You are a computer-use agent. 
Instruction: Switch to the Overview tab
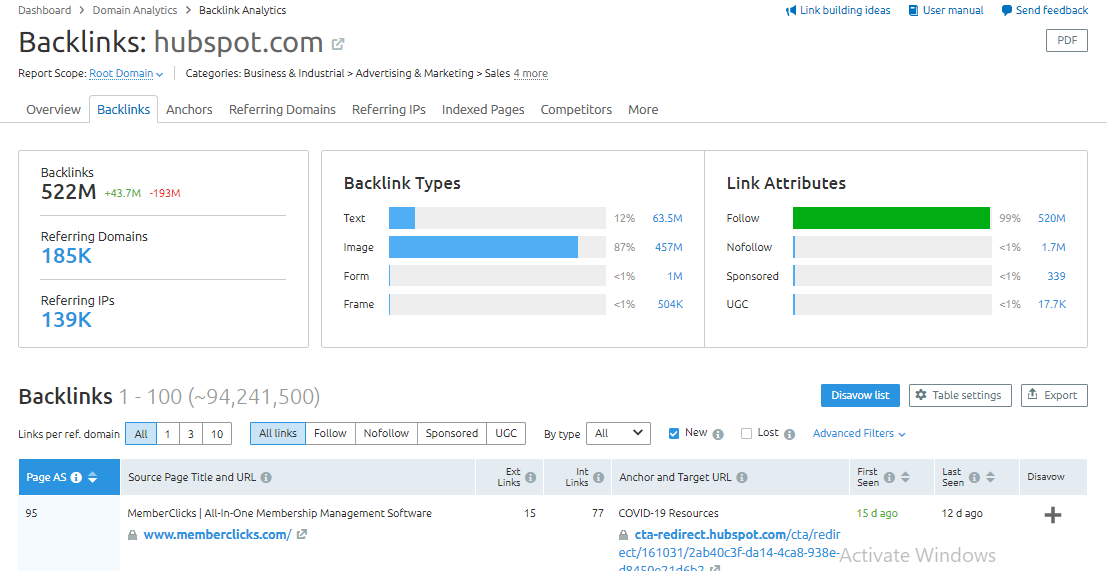pos(54,109)
